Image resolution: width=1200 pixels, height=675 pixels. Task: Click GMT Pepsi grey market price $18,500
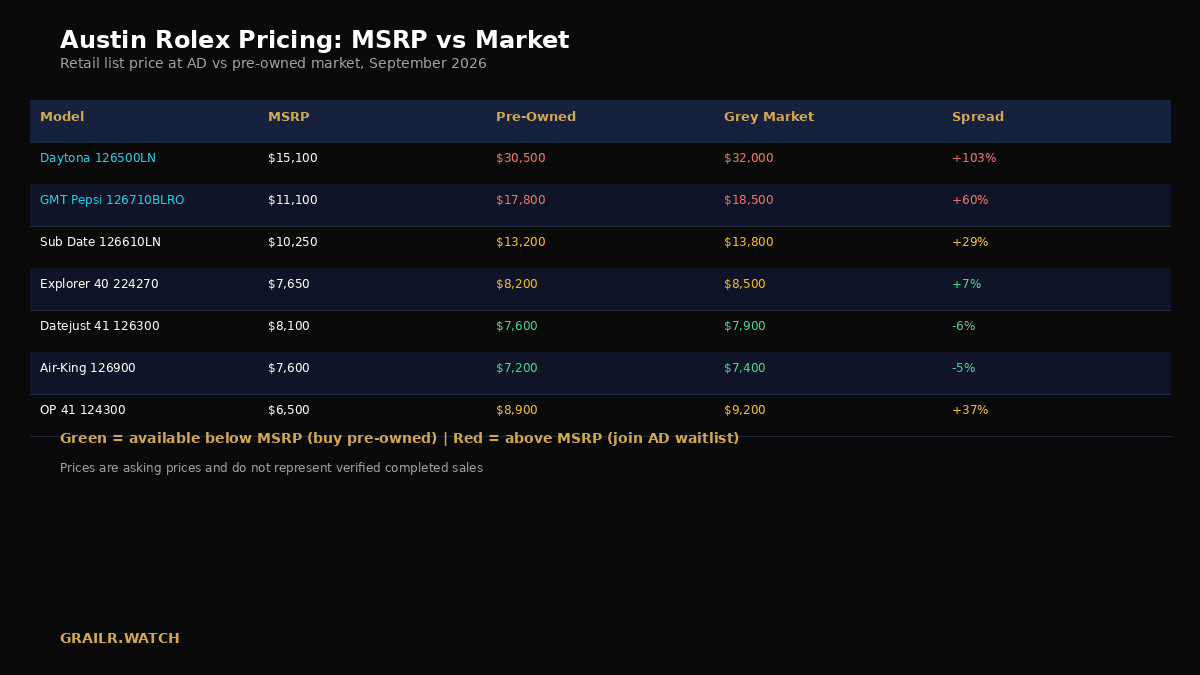point(749,200)
